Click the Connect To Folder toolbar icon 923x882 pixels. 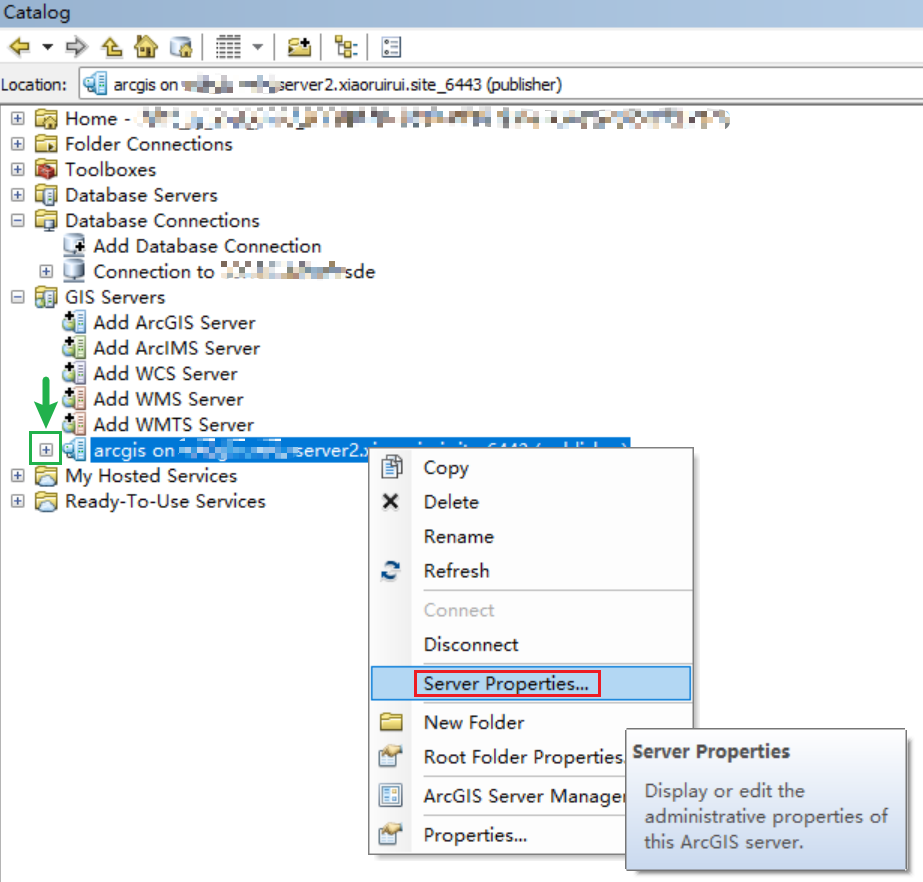[299, 47]
